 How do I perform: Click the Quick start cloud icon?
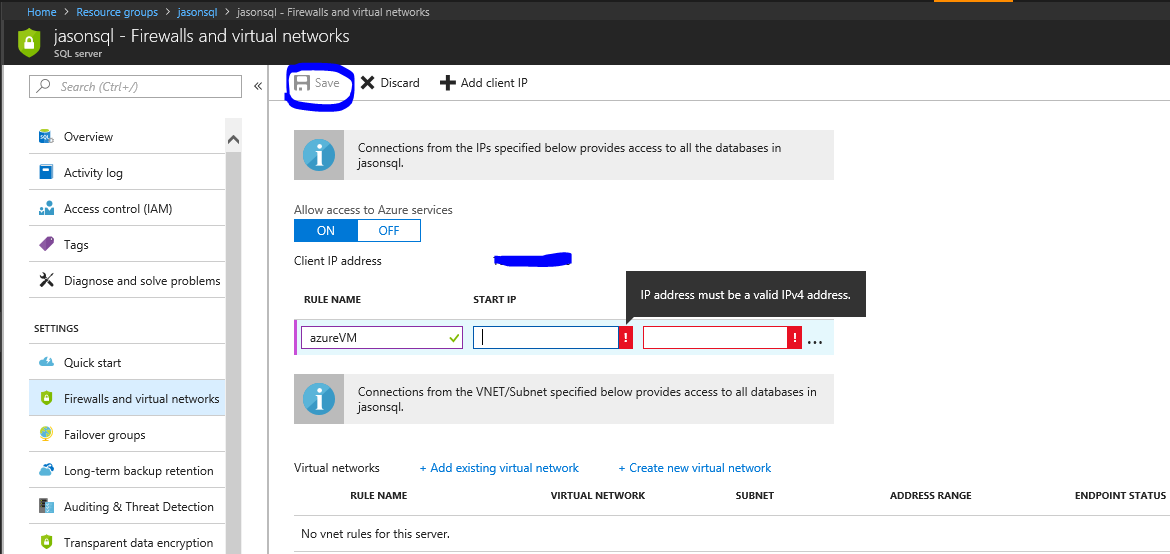click(x=46, y=362)
